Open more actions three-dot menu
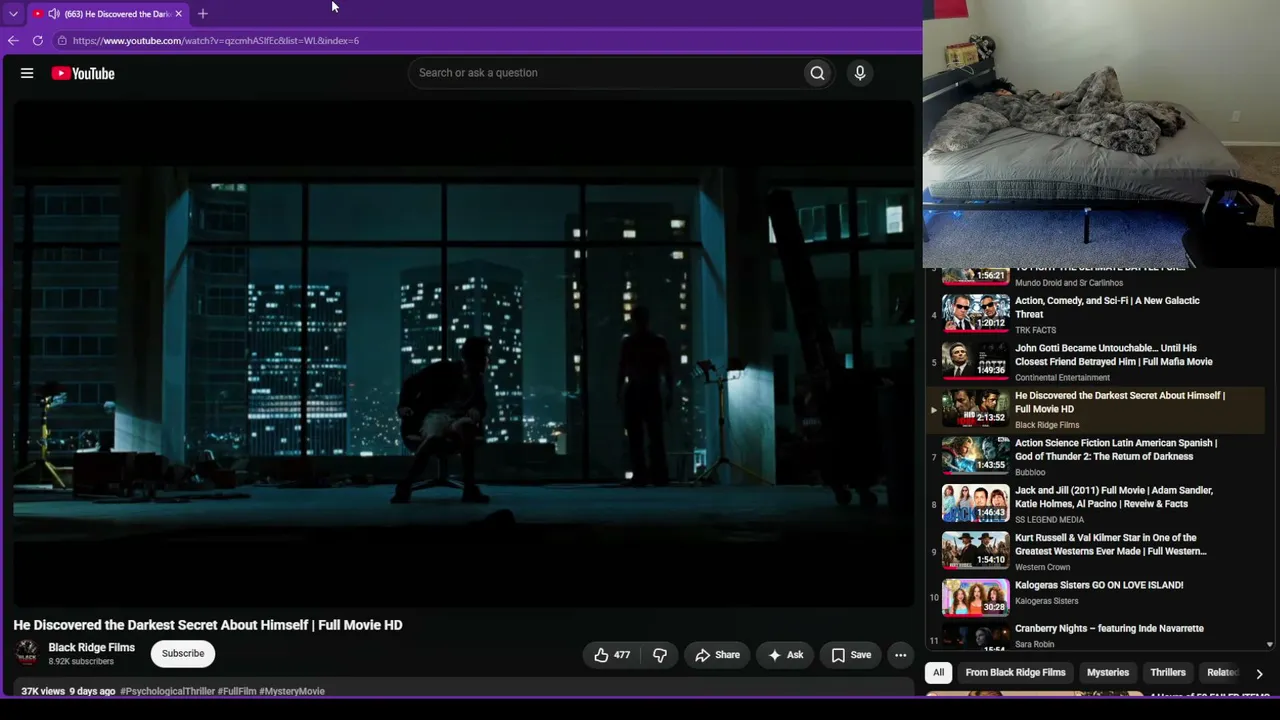This screenshot has height=720, width=1280. click(x=900, y=655)
